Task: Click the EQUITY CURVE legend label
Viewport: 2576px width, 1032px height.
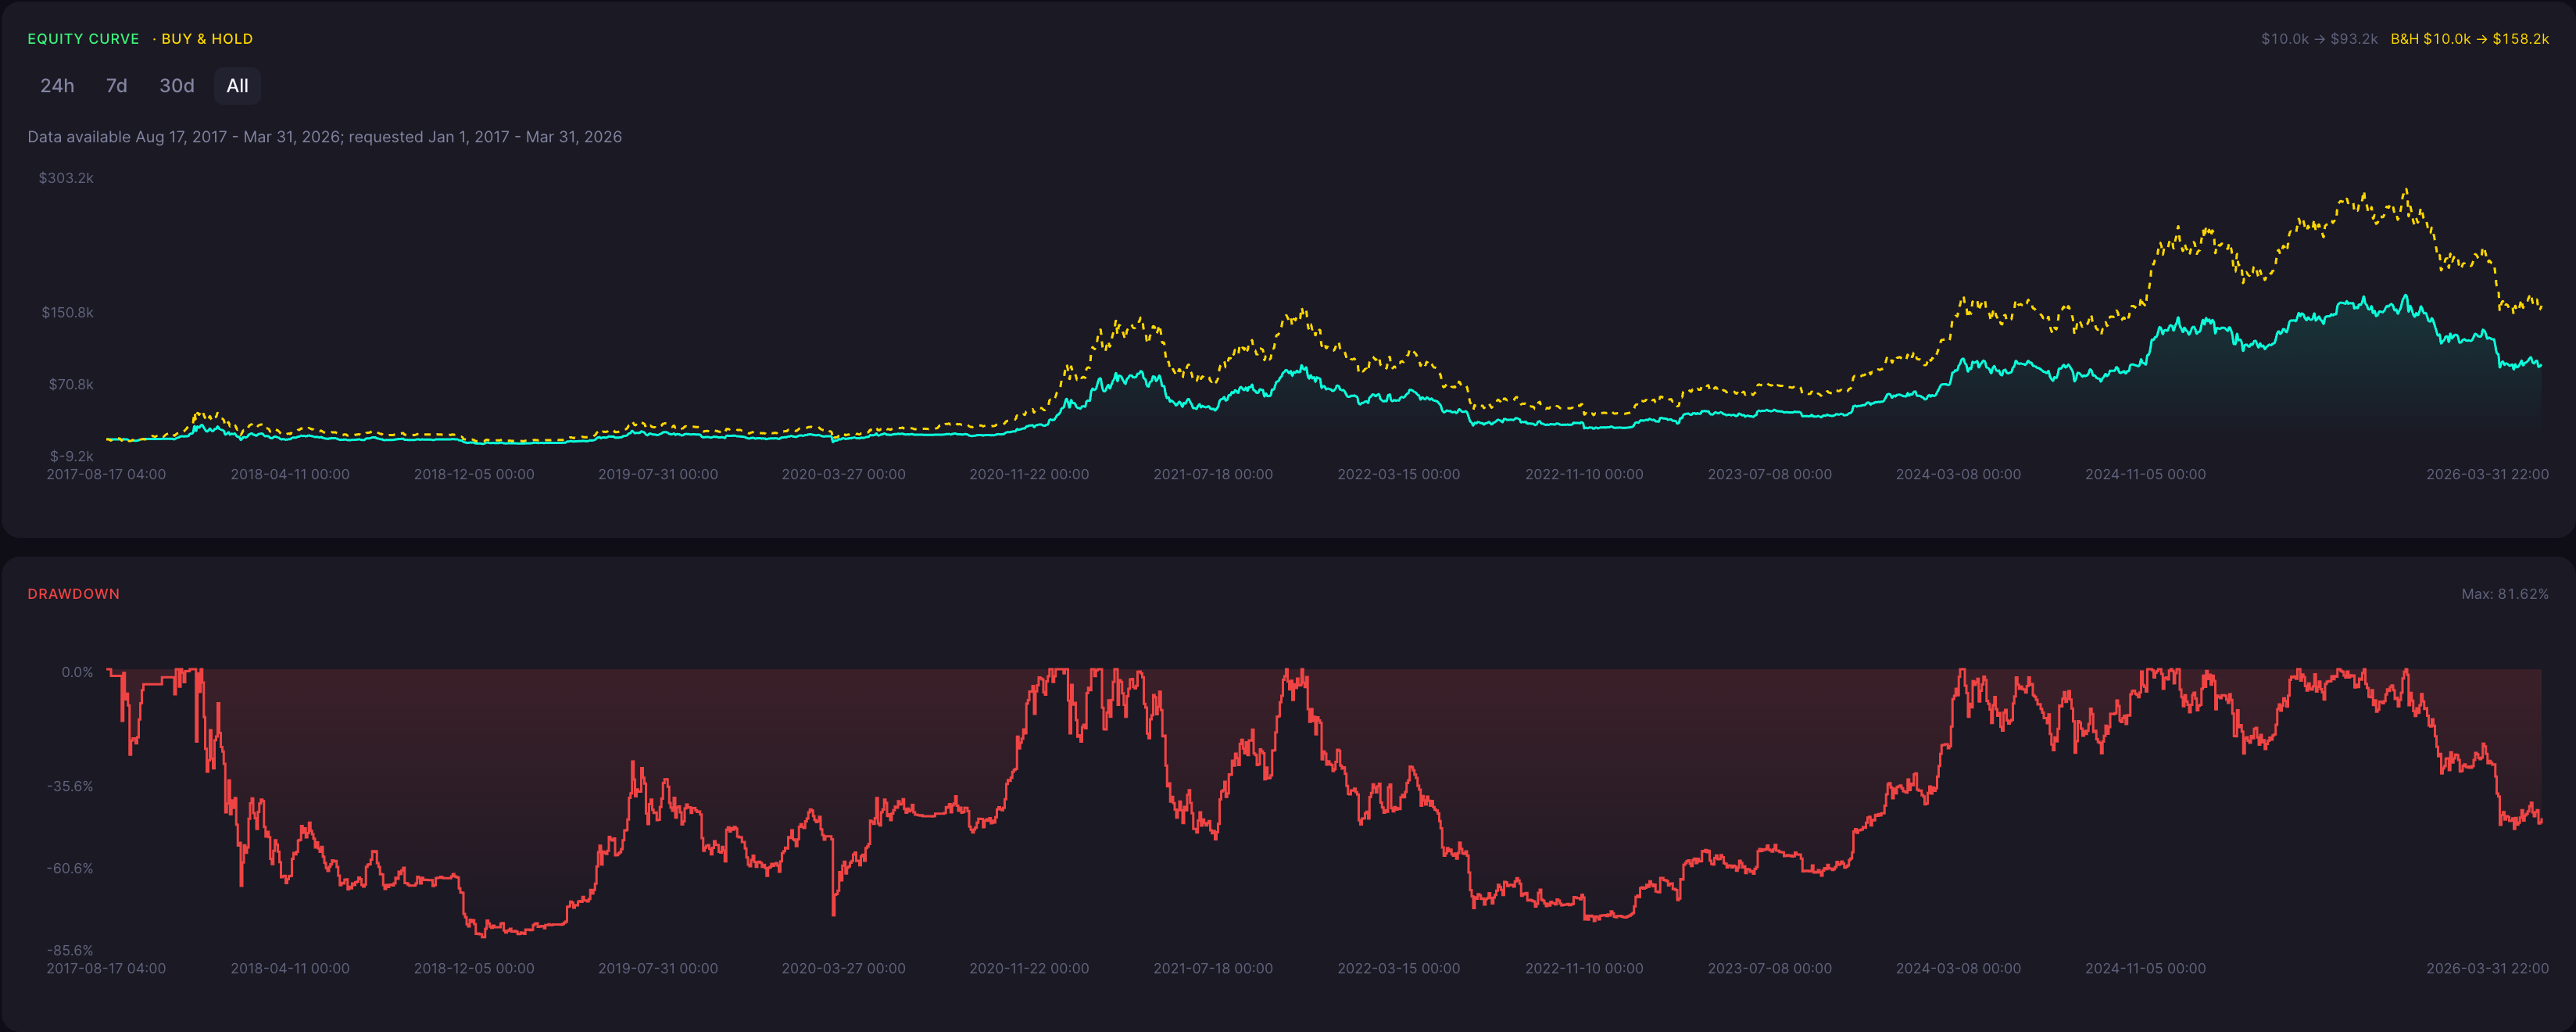Action: (x=83, y=39)
